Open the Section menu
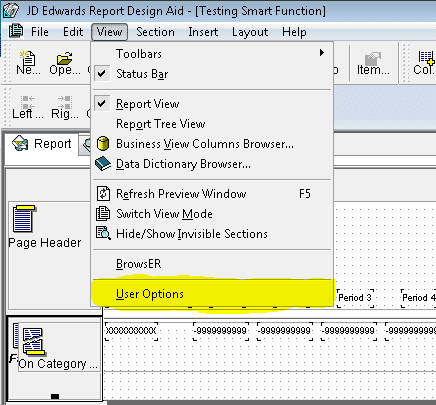436x405 pixels. (x=155, y=32)
